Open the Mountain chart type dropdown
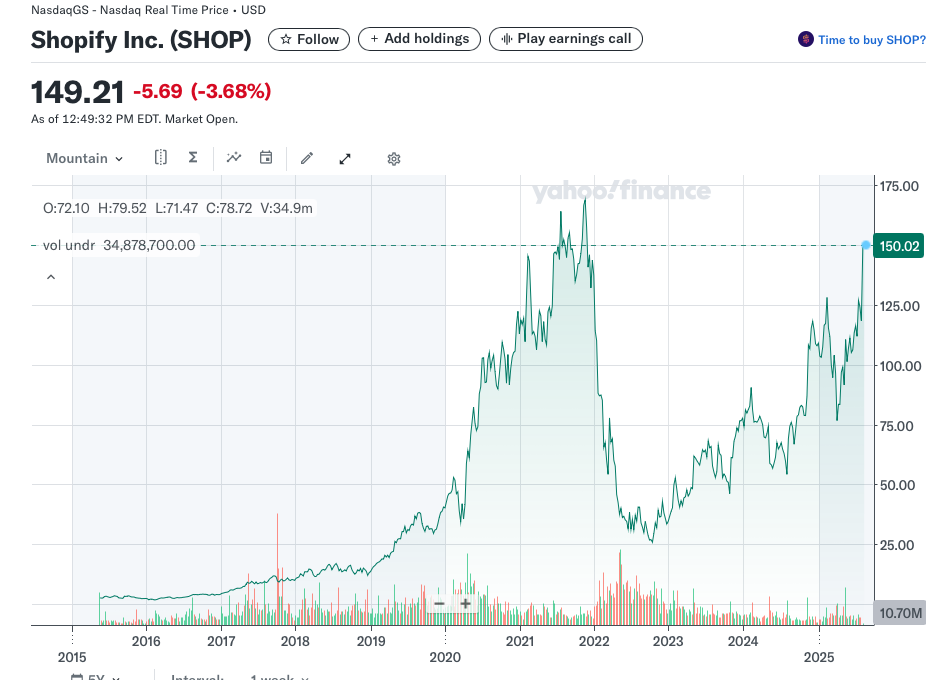Screen dimensions: 940x680 point(85,158)
